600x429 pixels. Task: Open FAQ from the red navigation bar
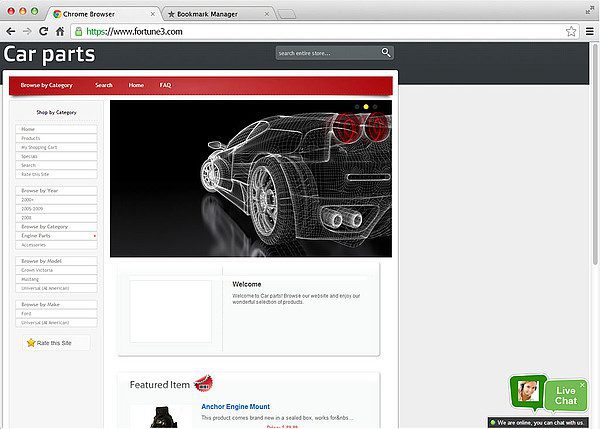pyautogui.click(x=165, y=85)
